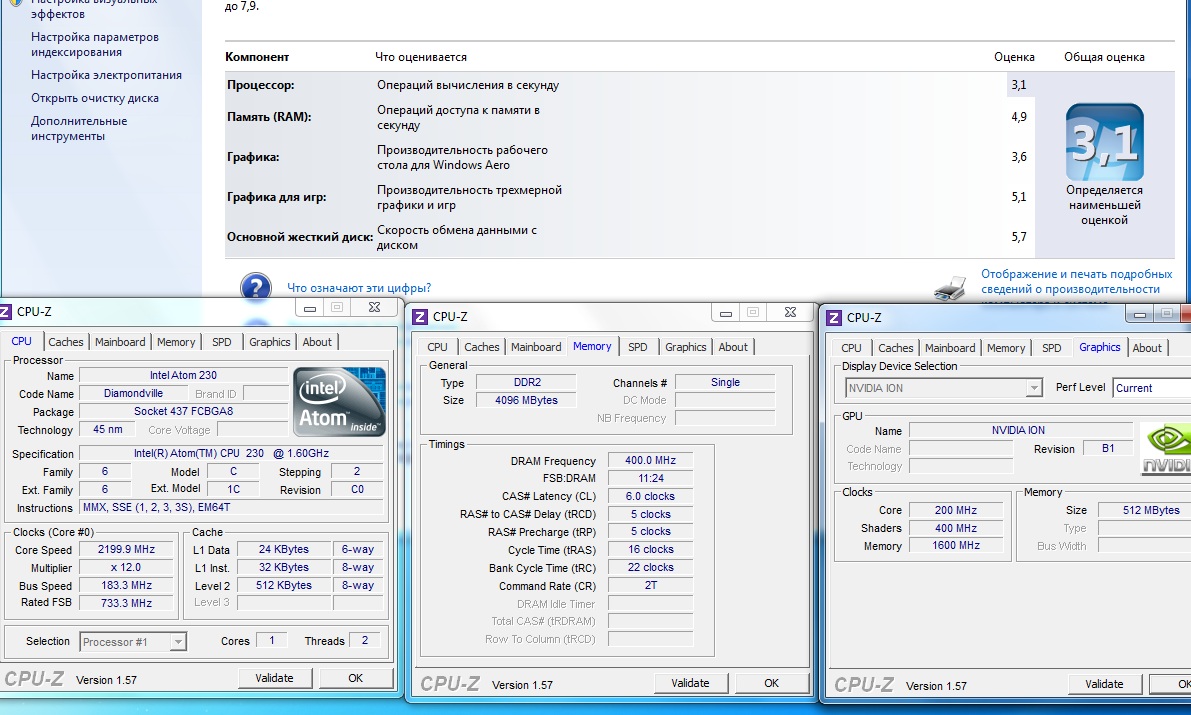Open 'Открыть очистку диска' sidebar link

(x=95, y=98)
